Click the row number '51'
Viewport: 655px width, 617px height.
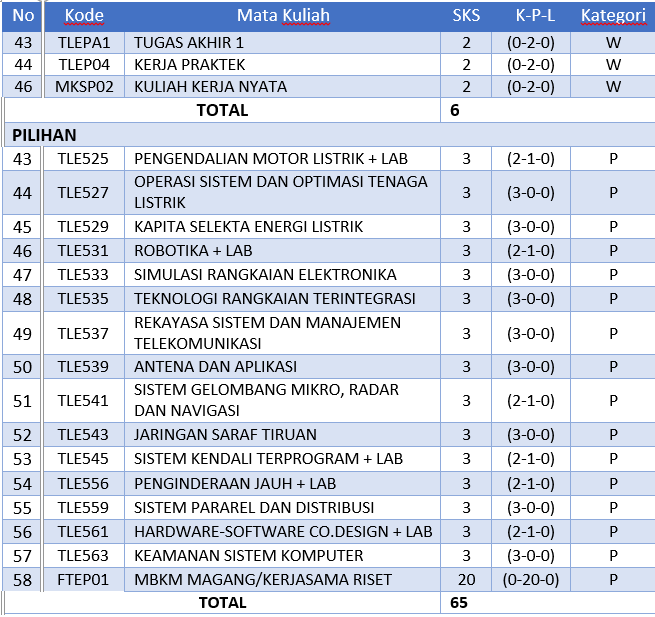click(x=23, y=401)
